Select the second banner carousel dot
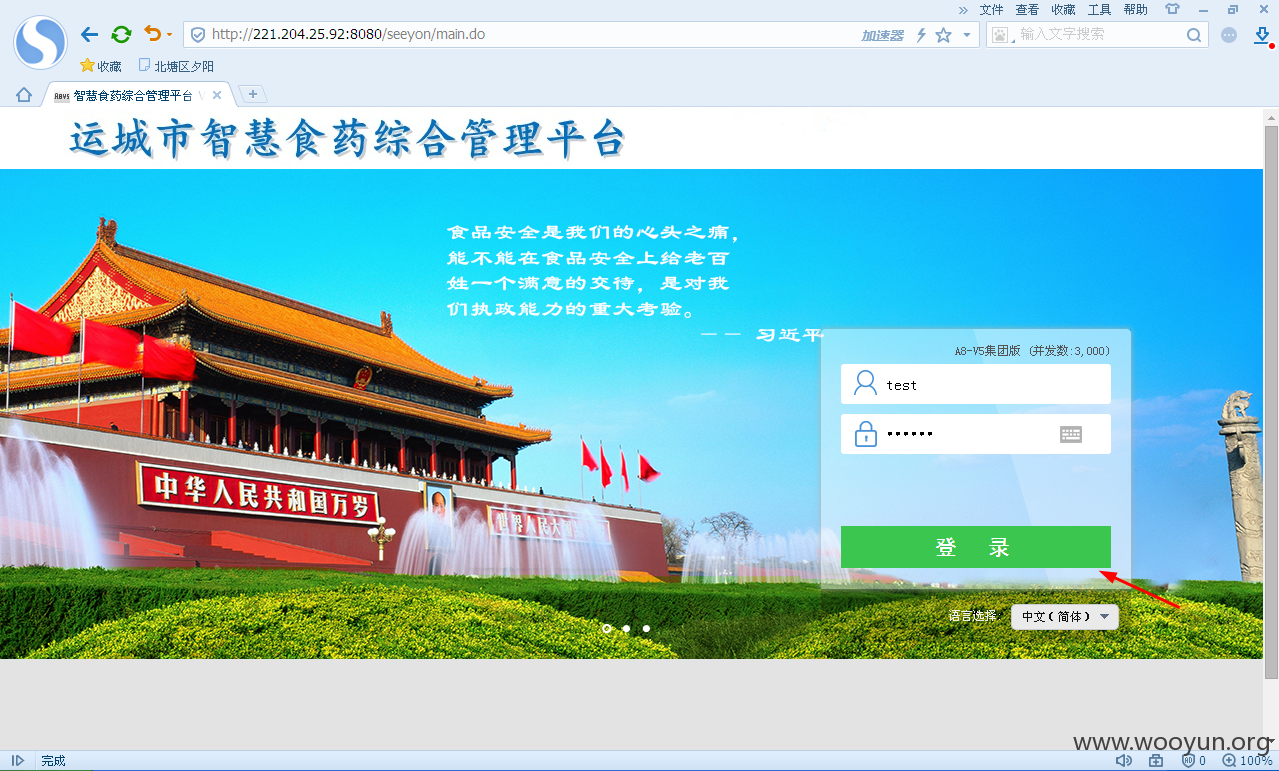This screenshot has height=771, width=1279. 626,628
